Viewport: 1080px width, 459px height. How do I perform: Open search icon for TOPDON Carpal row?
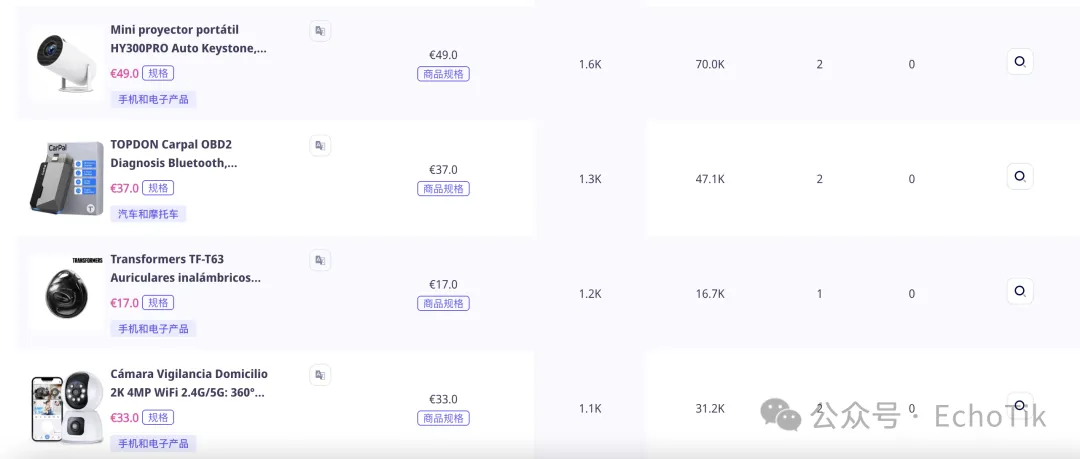tap(1019, 177)
